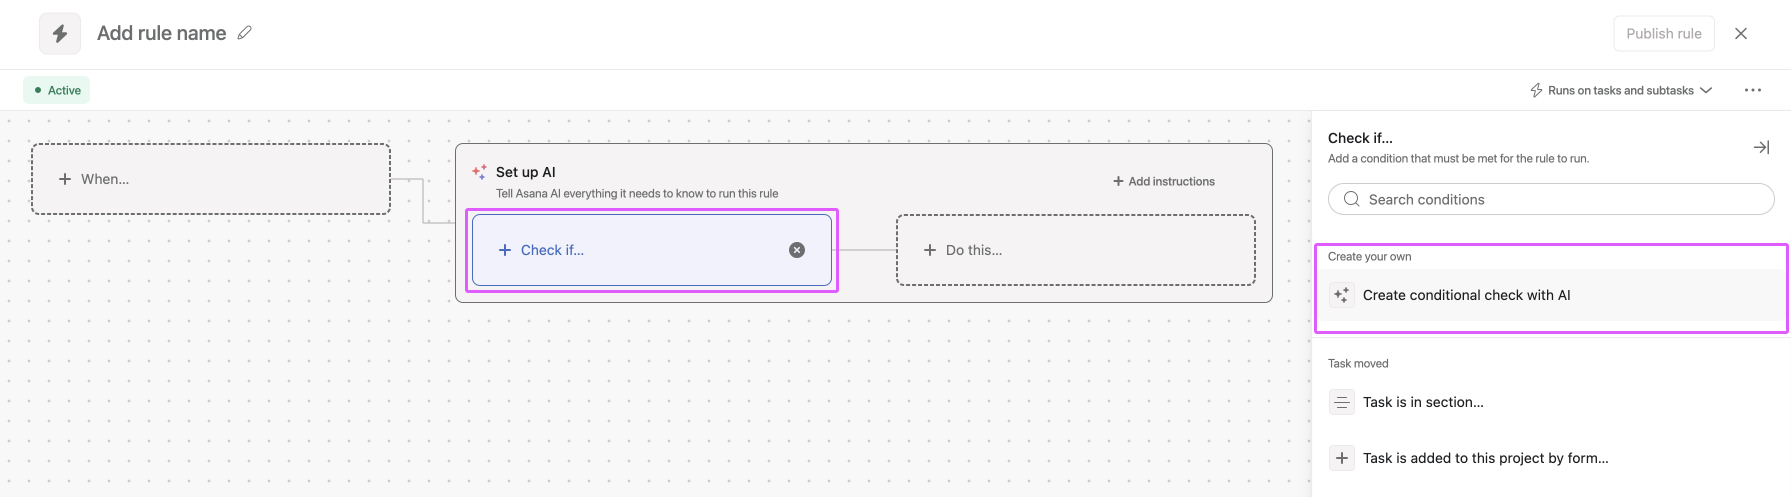Click the sparkle icon for AI conditional check

click(x=1342, y=295)
